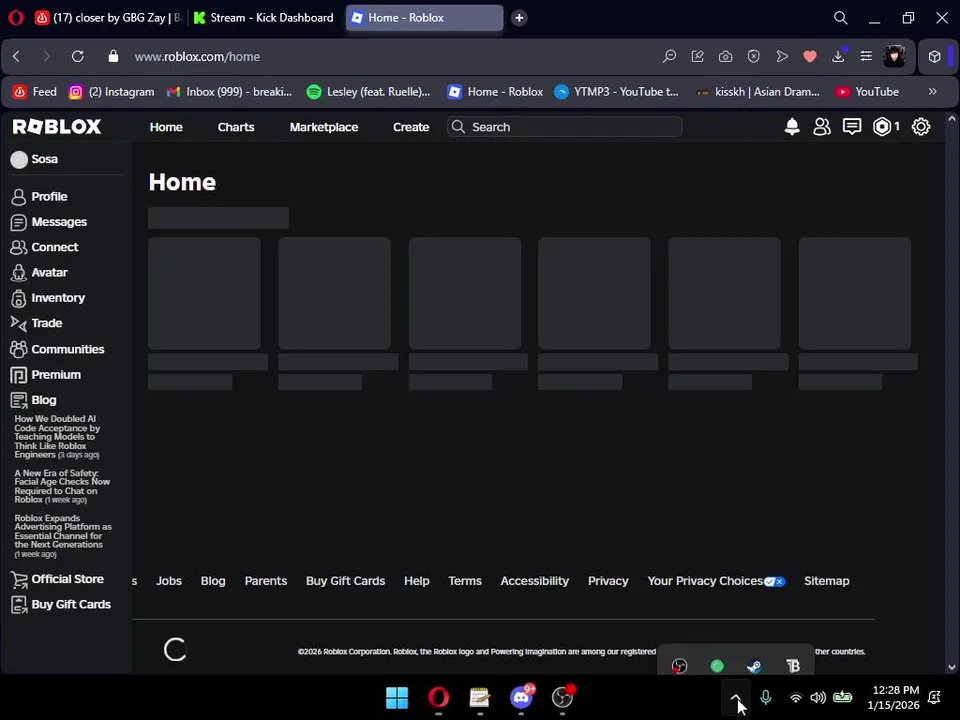The width and height of the screenshot is (960, 720).
Task: Open the Easy setup sliders icon
Action: (866, 56)
